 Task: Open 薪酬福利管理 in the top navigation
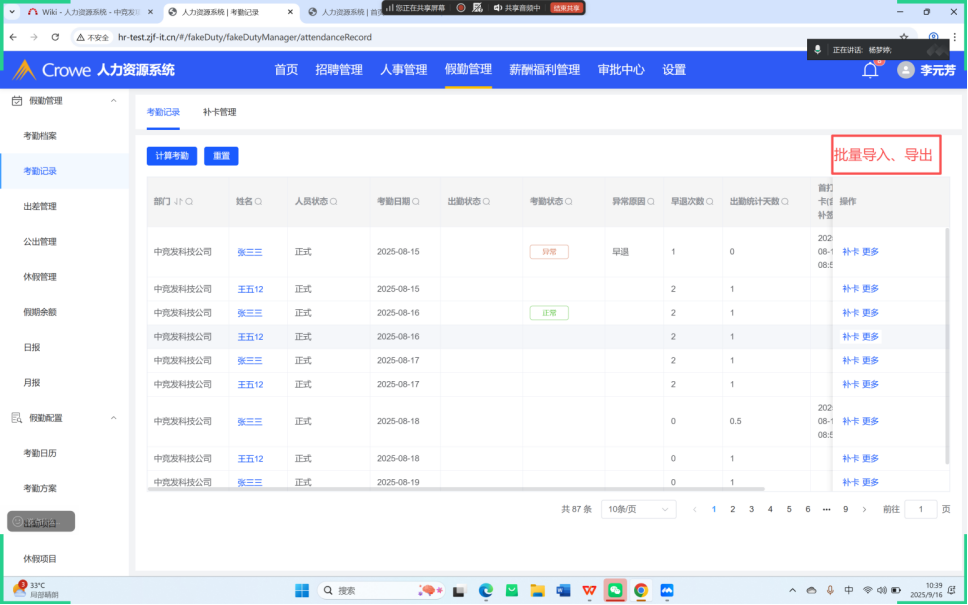[544, 70]
